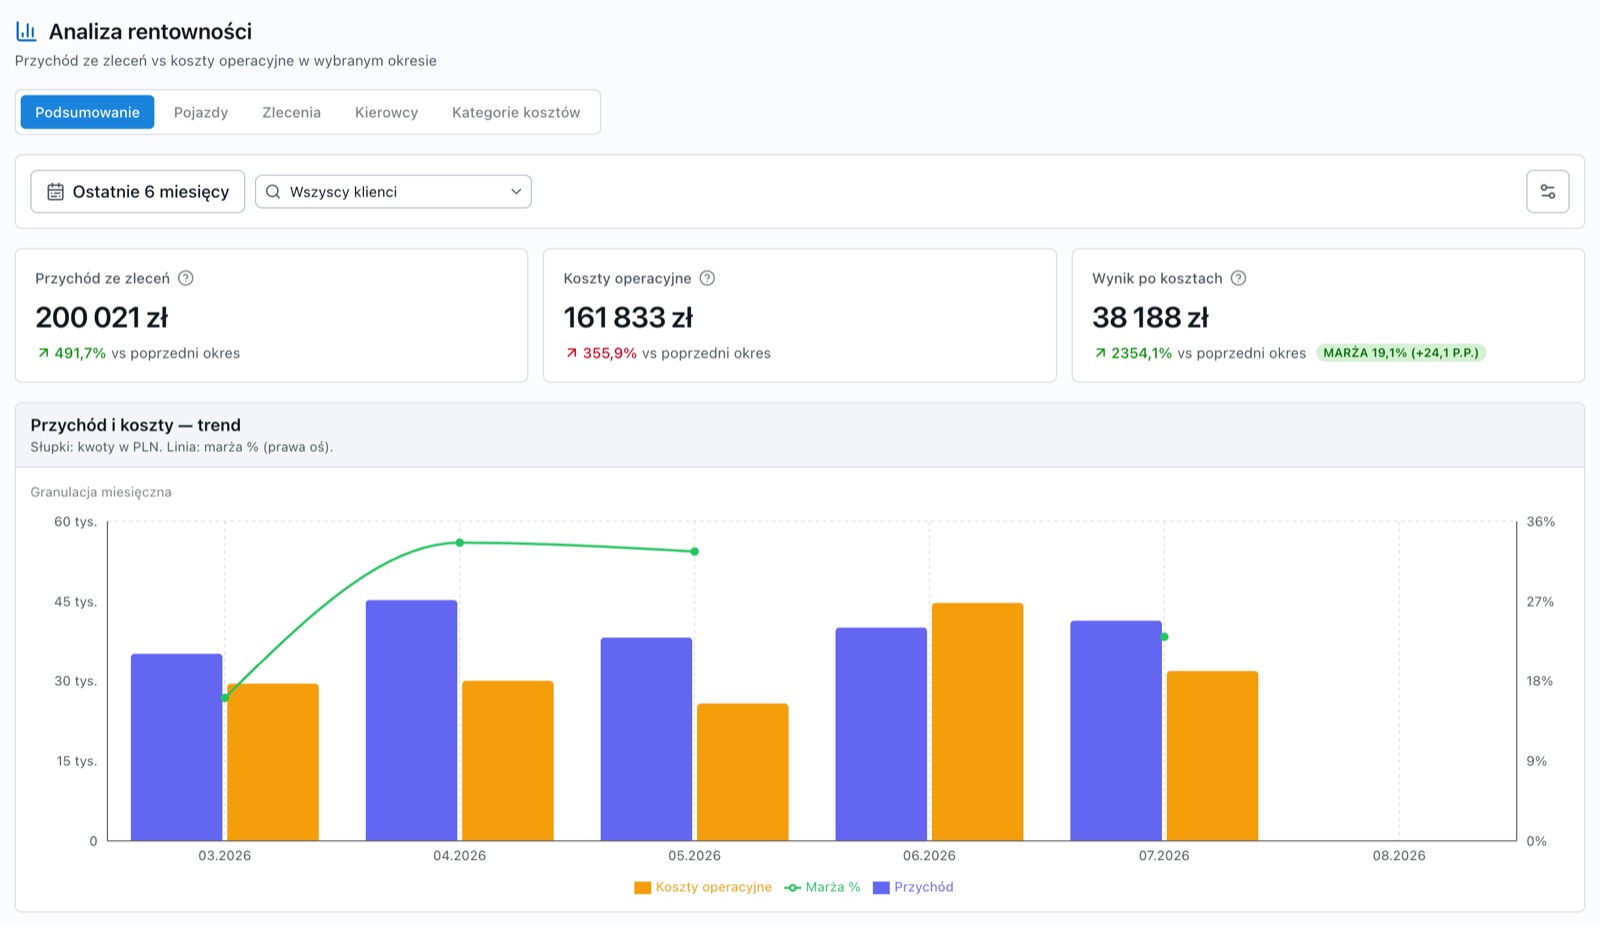Click the 04.2026 blue revenue bar
This screenshot has width=1600, height=927.
coord(412,720)
